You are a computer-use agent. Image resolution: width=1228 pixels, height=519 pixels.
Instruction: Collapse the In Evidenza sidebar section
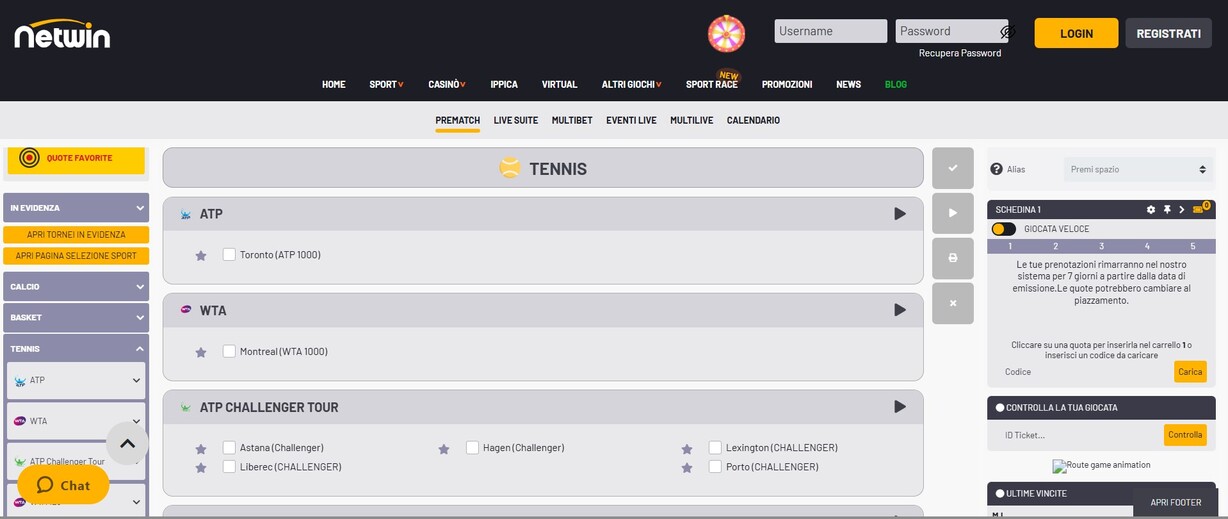pyautogui.click(x=76, y=208)
